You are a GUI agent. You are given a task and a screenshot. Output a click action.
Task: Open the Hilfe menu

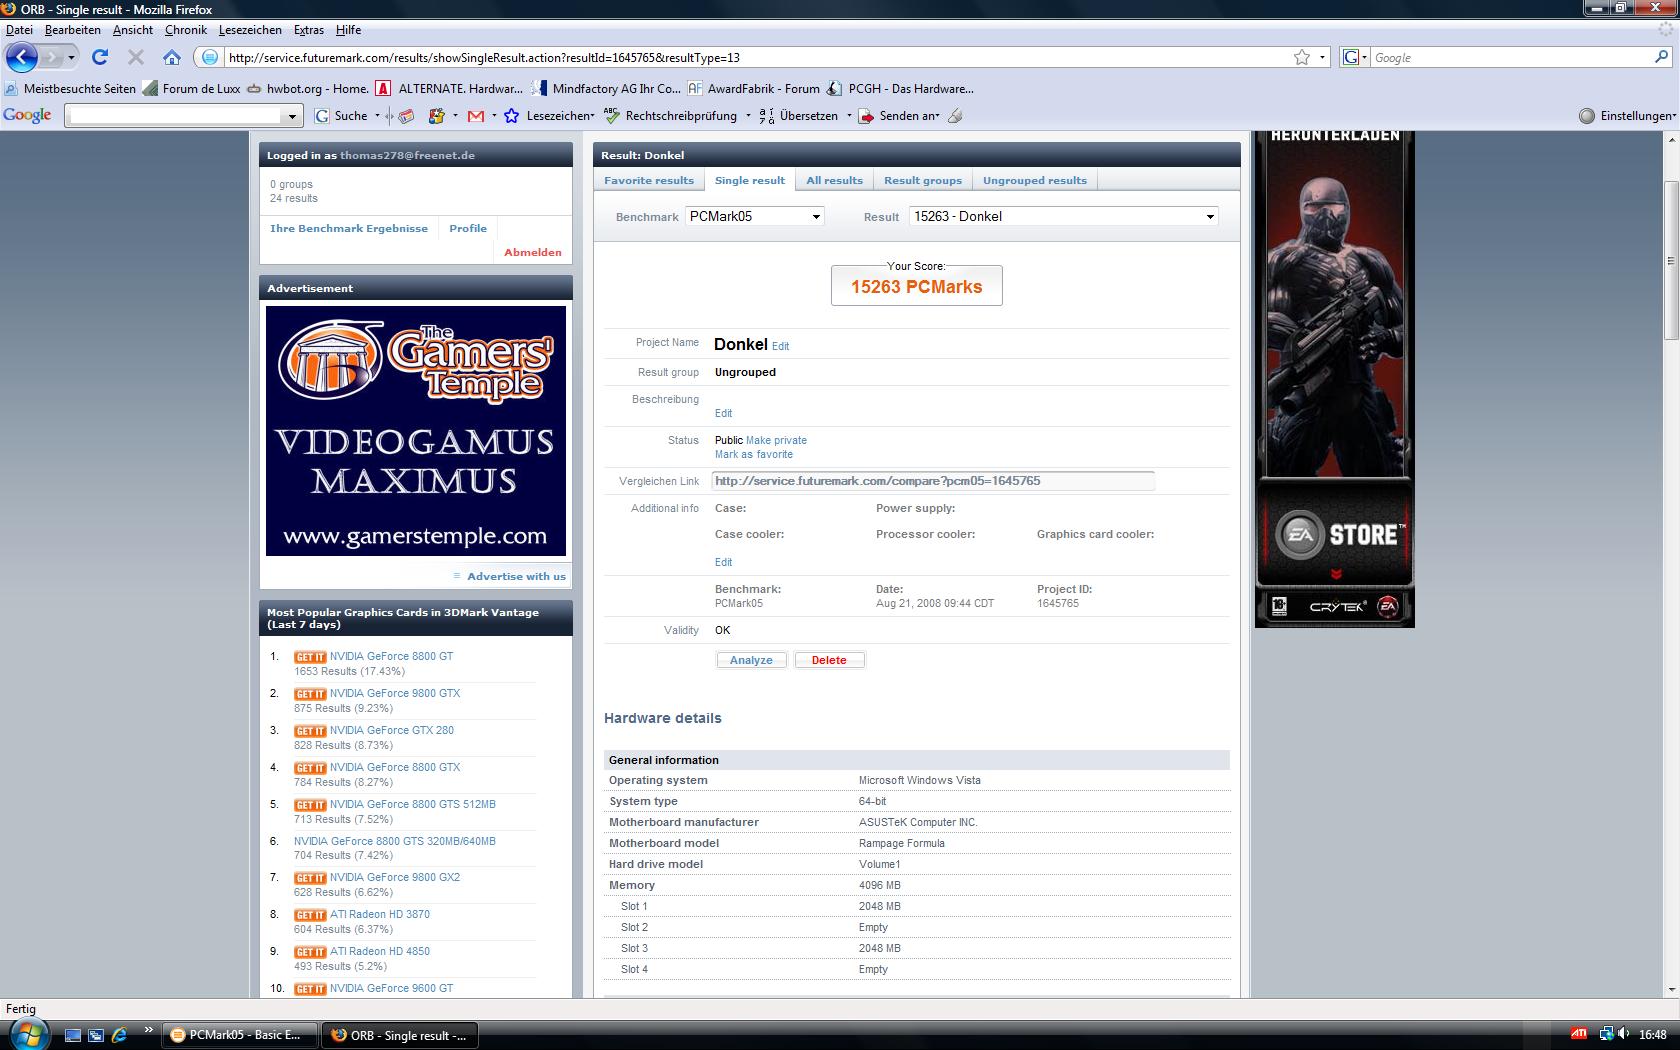349,30
